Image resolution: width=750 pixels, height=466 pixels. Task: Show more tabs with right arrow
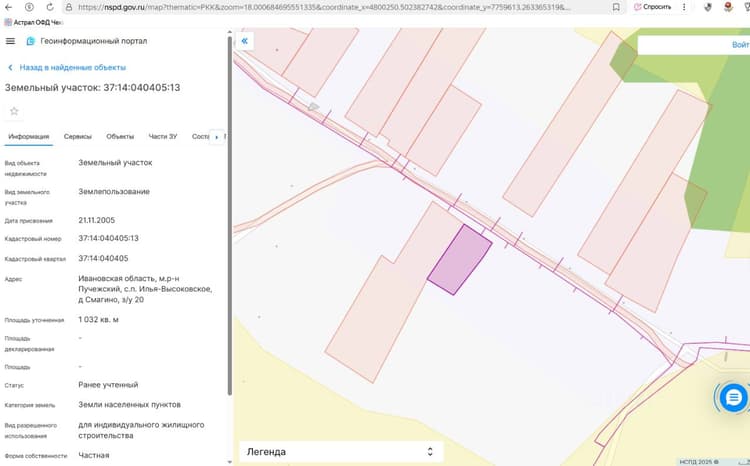[217, 137]
